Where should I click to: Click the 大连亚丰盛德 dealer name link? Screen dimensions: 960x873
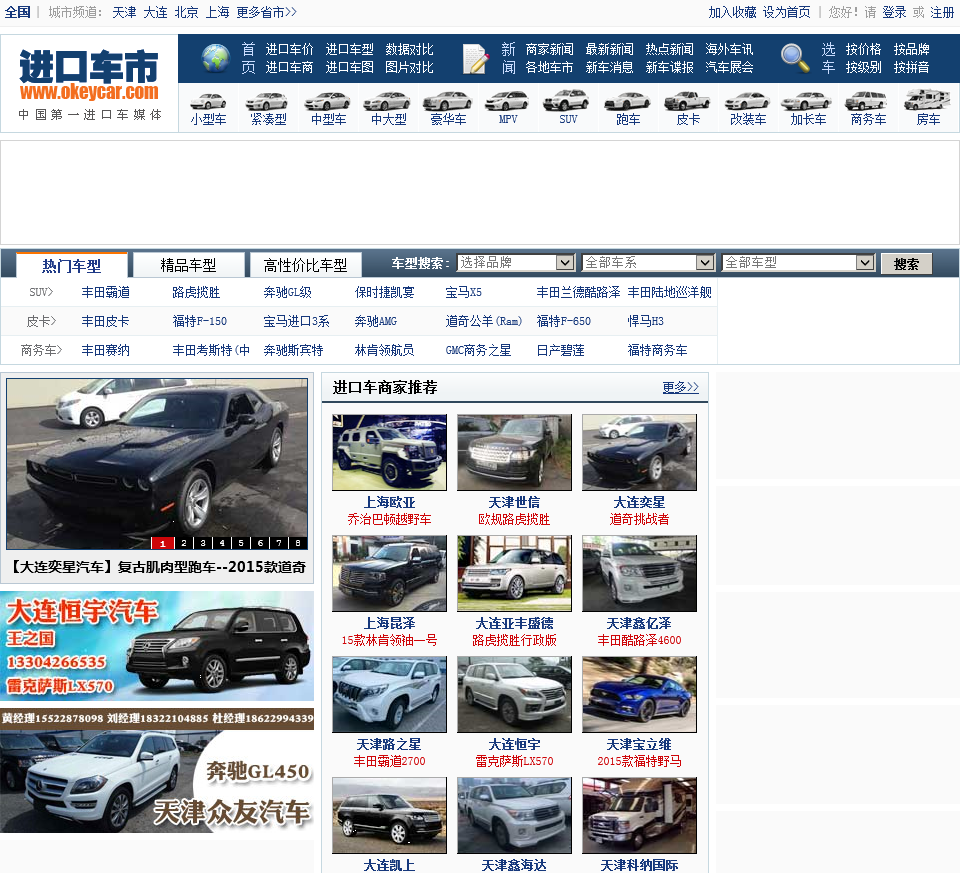(x=514, y=623)
